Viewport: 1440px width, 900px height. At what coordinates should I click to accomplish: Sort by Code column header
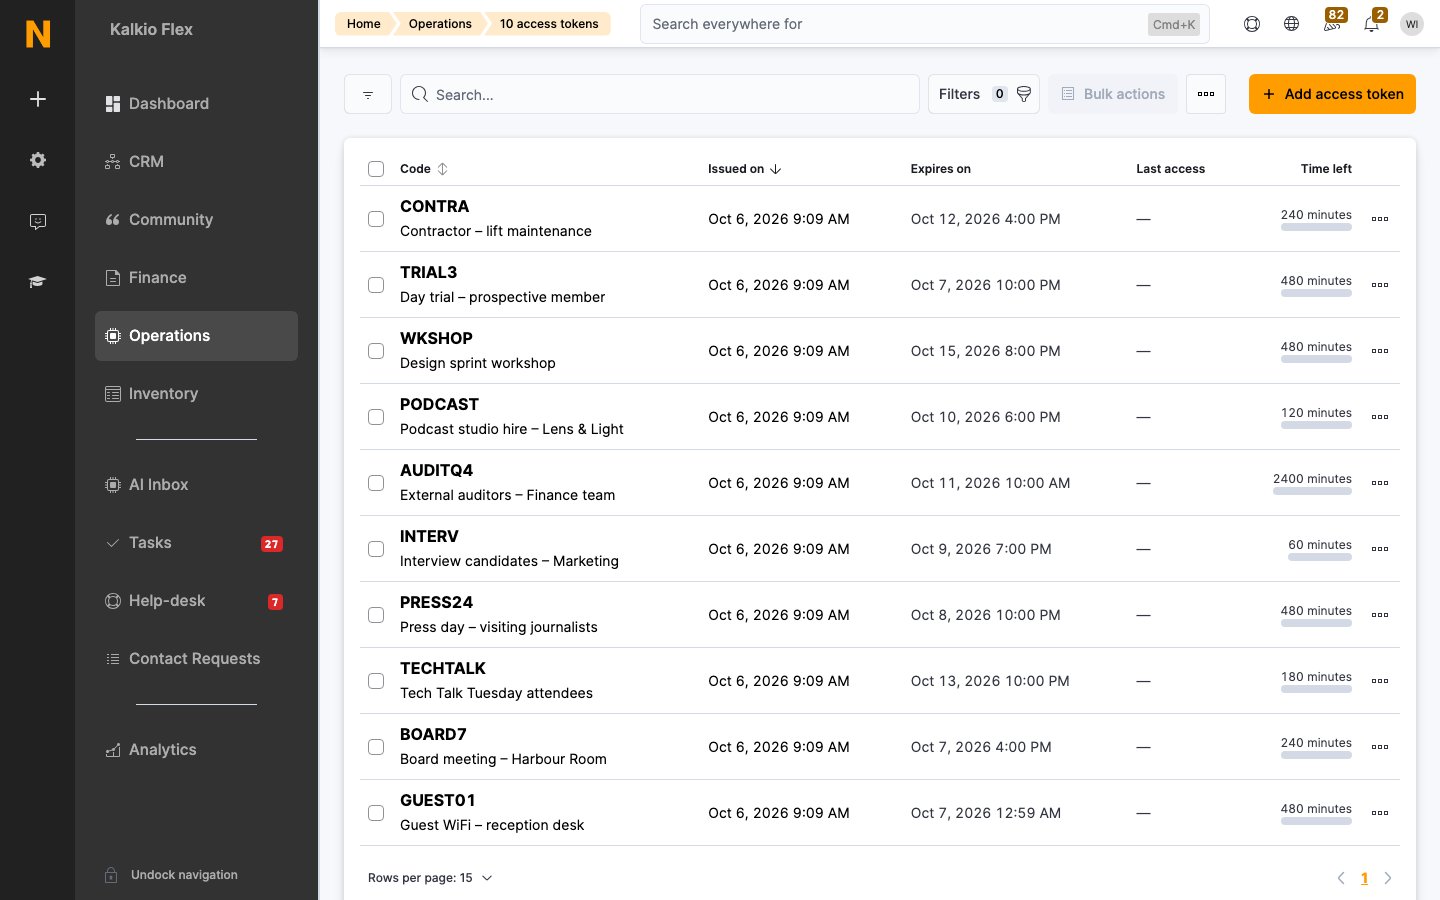click(x=424, y=169)
